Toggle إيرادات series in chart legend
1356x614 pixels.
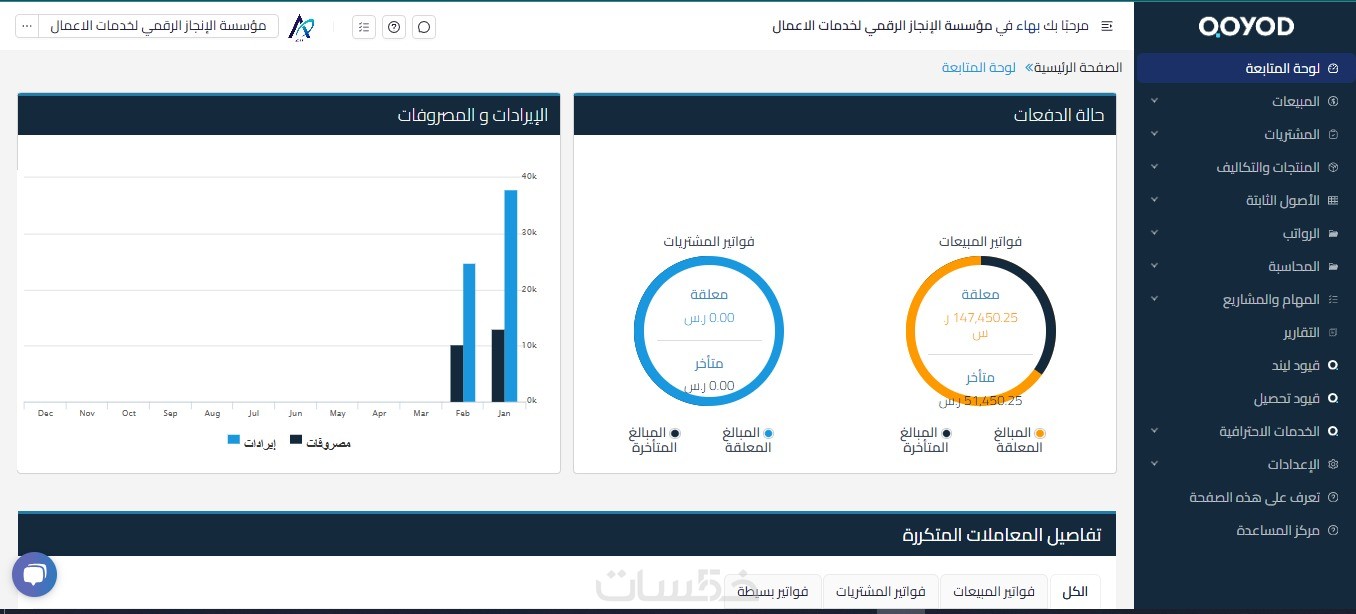coord(251,441)
